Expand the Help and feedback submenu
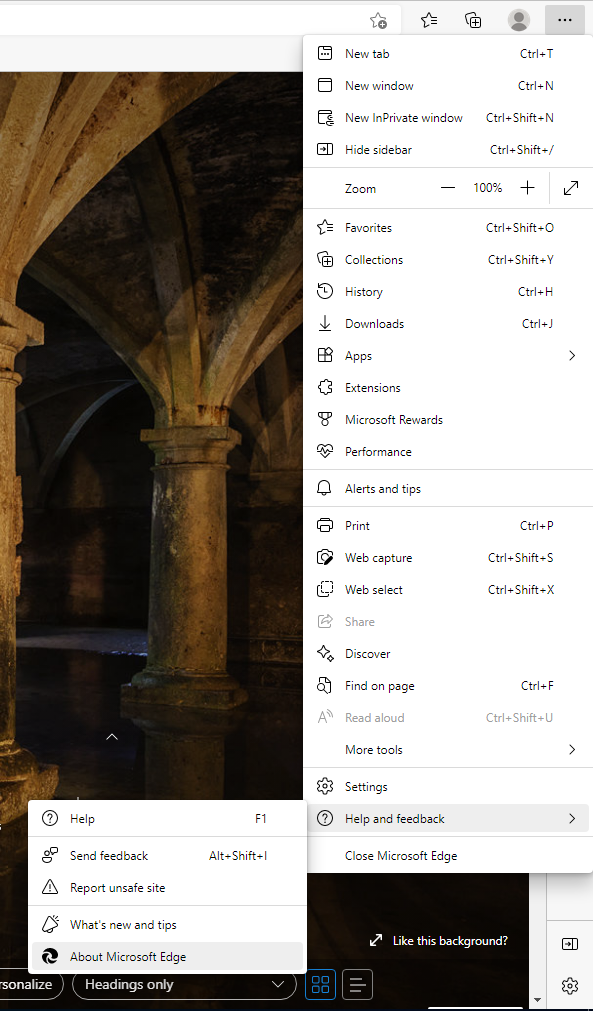The image size is (593, 1011). [448, 819]
